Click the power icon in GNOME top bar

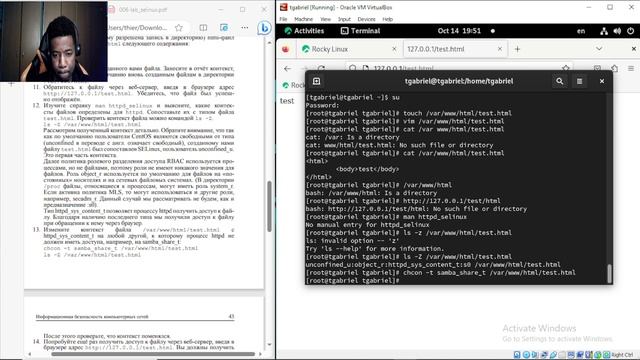click(630, 31)
